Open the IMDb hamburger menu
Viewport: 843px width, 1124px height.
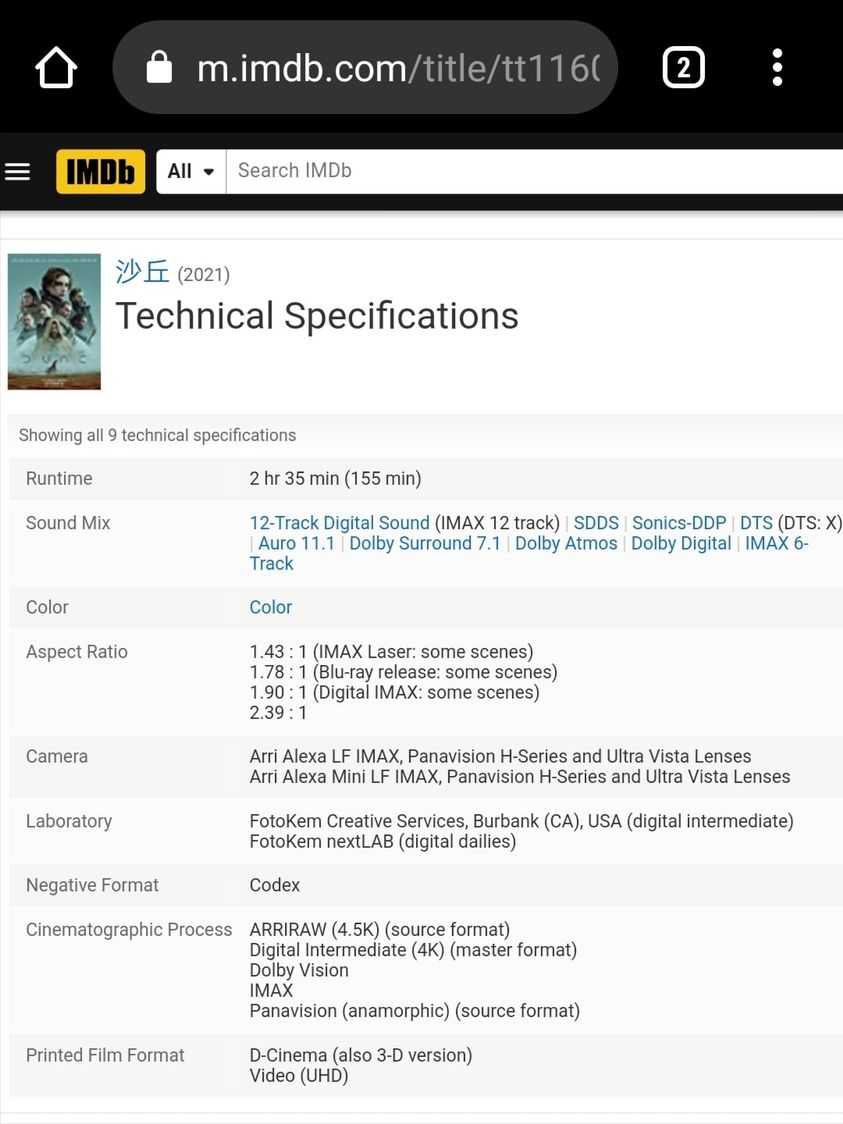[18, 172]
